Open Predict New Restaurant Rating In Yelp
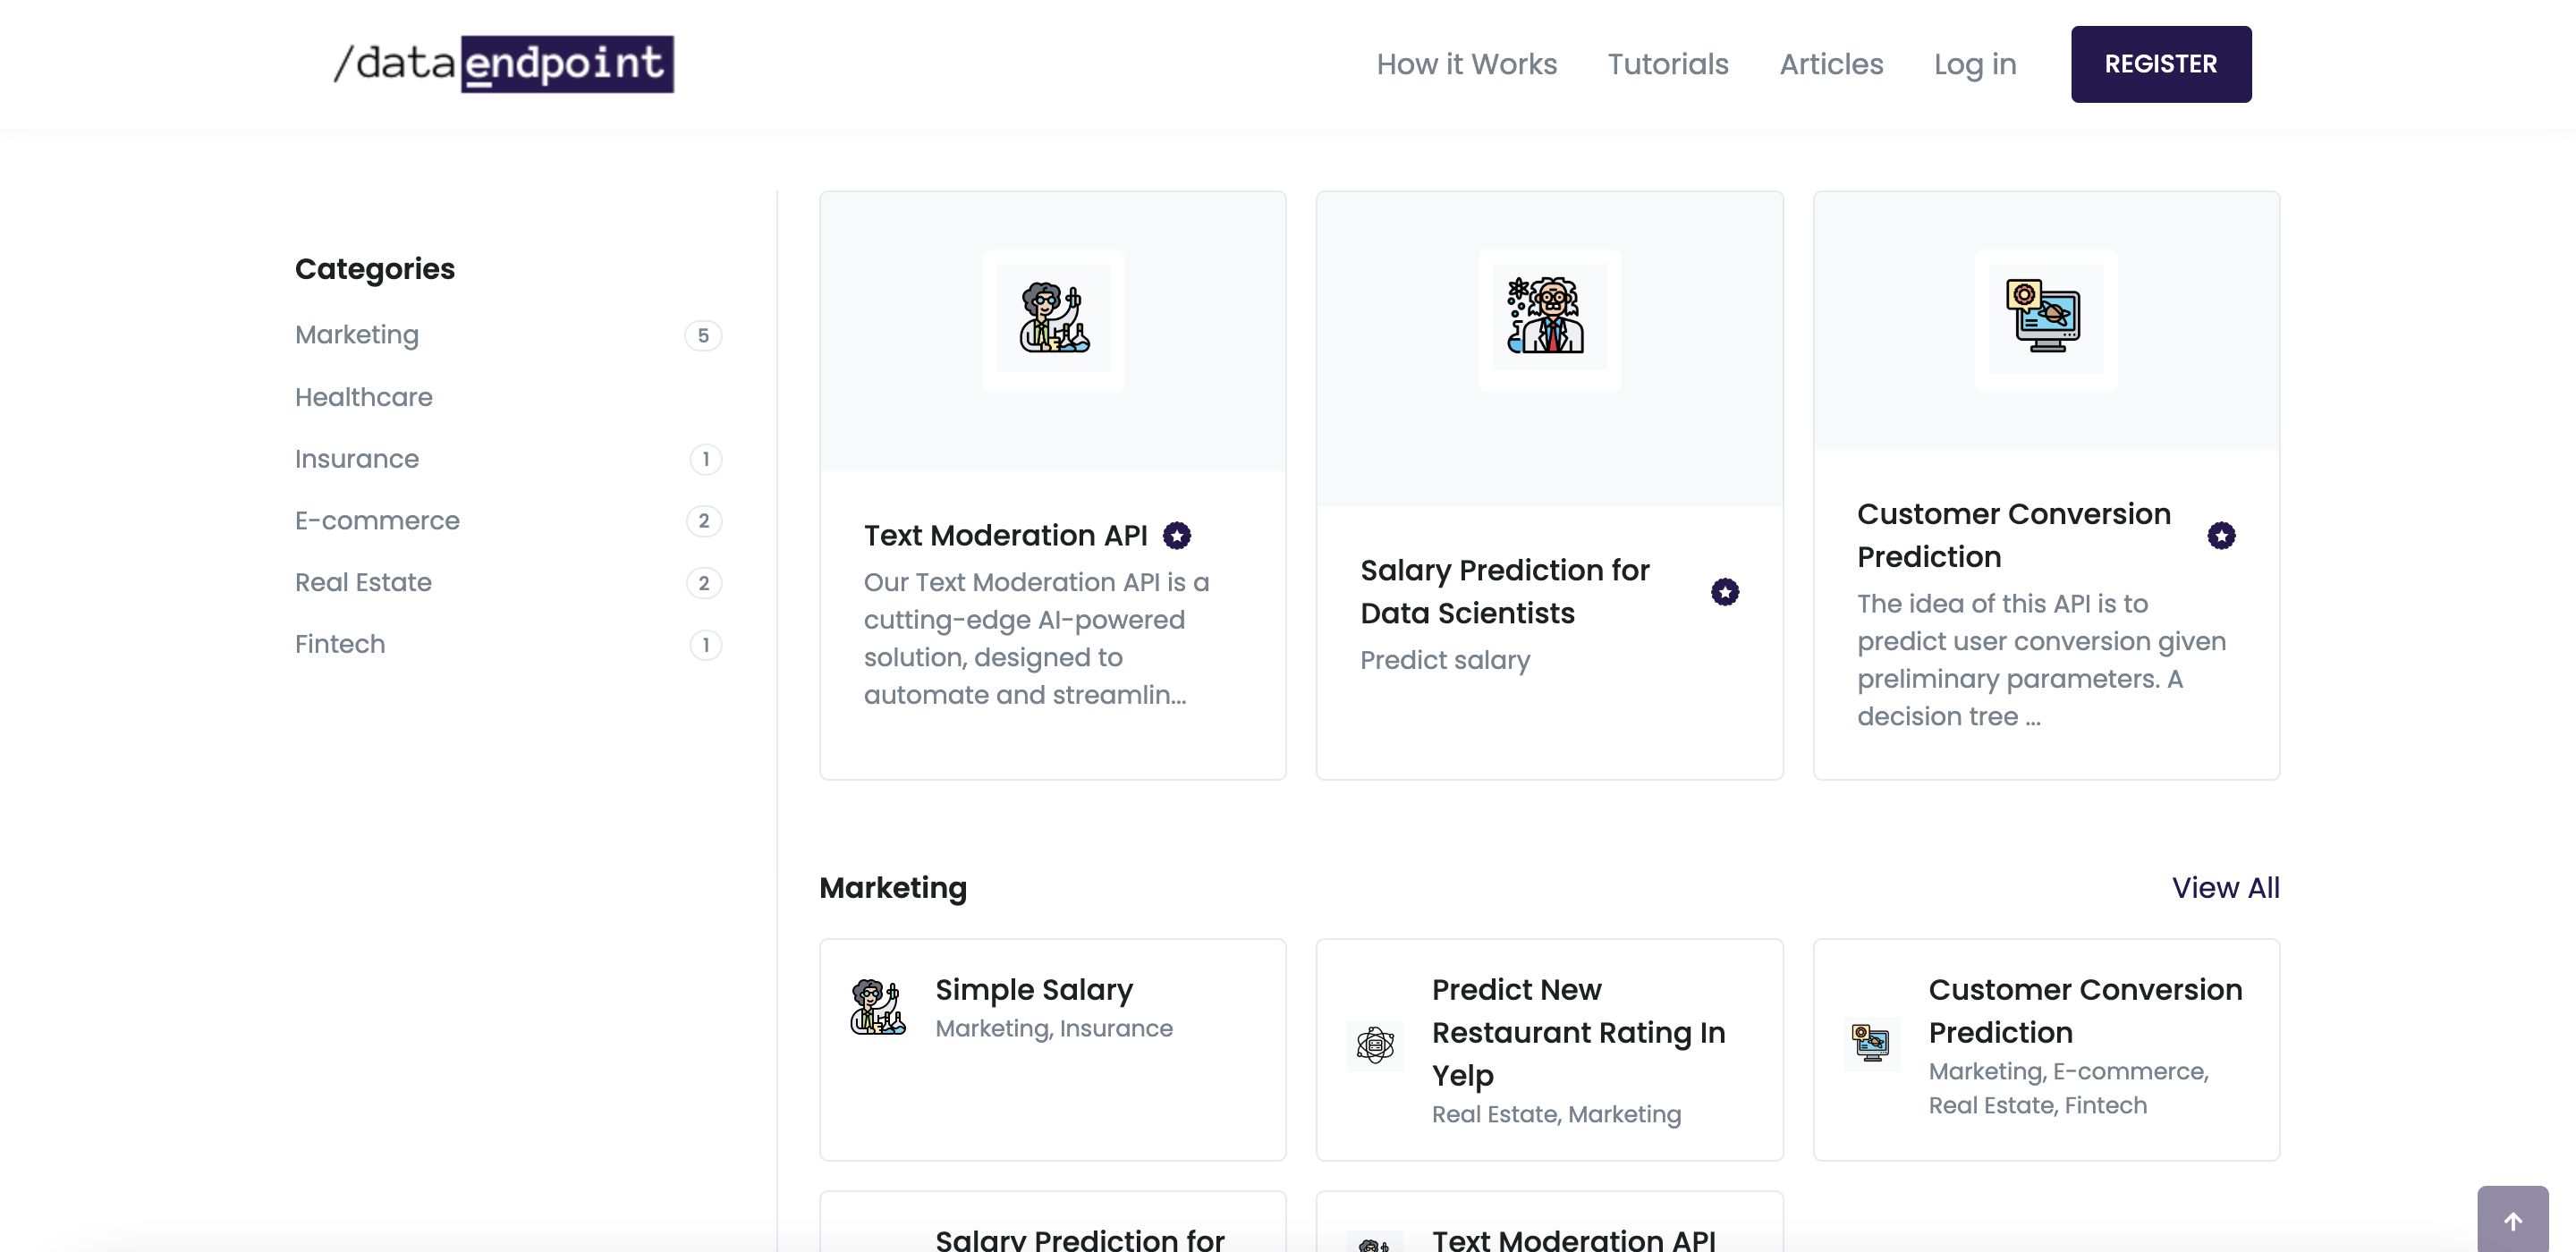The image size is (2576, 1252). (1578, 1032)
